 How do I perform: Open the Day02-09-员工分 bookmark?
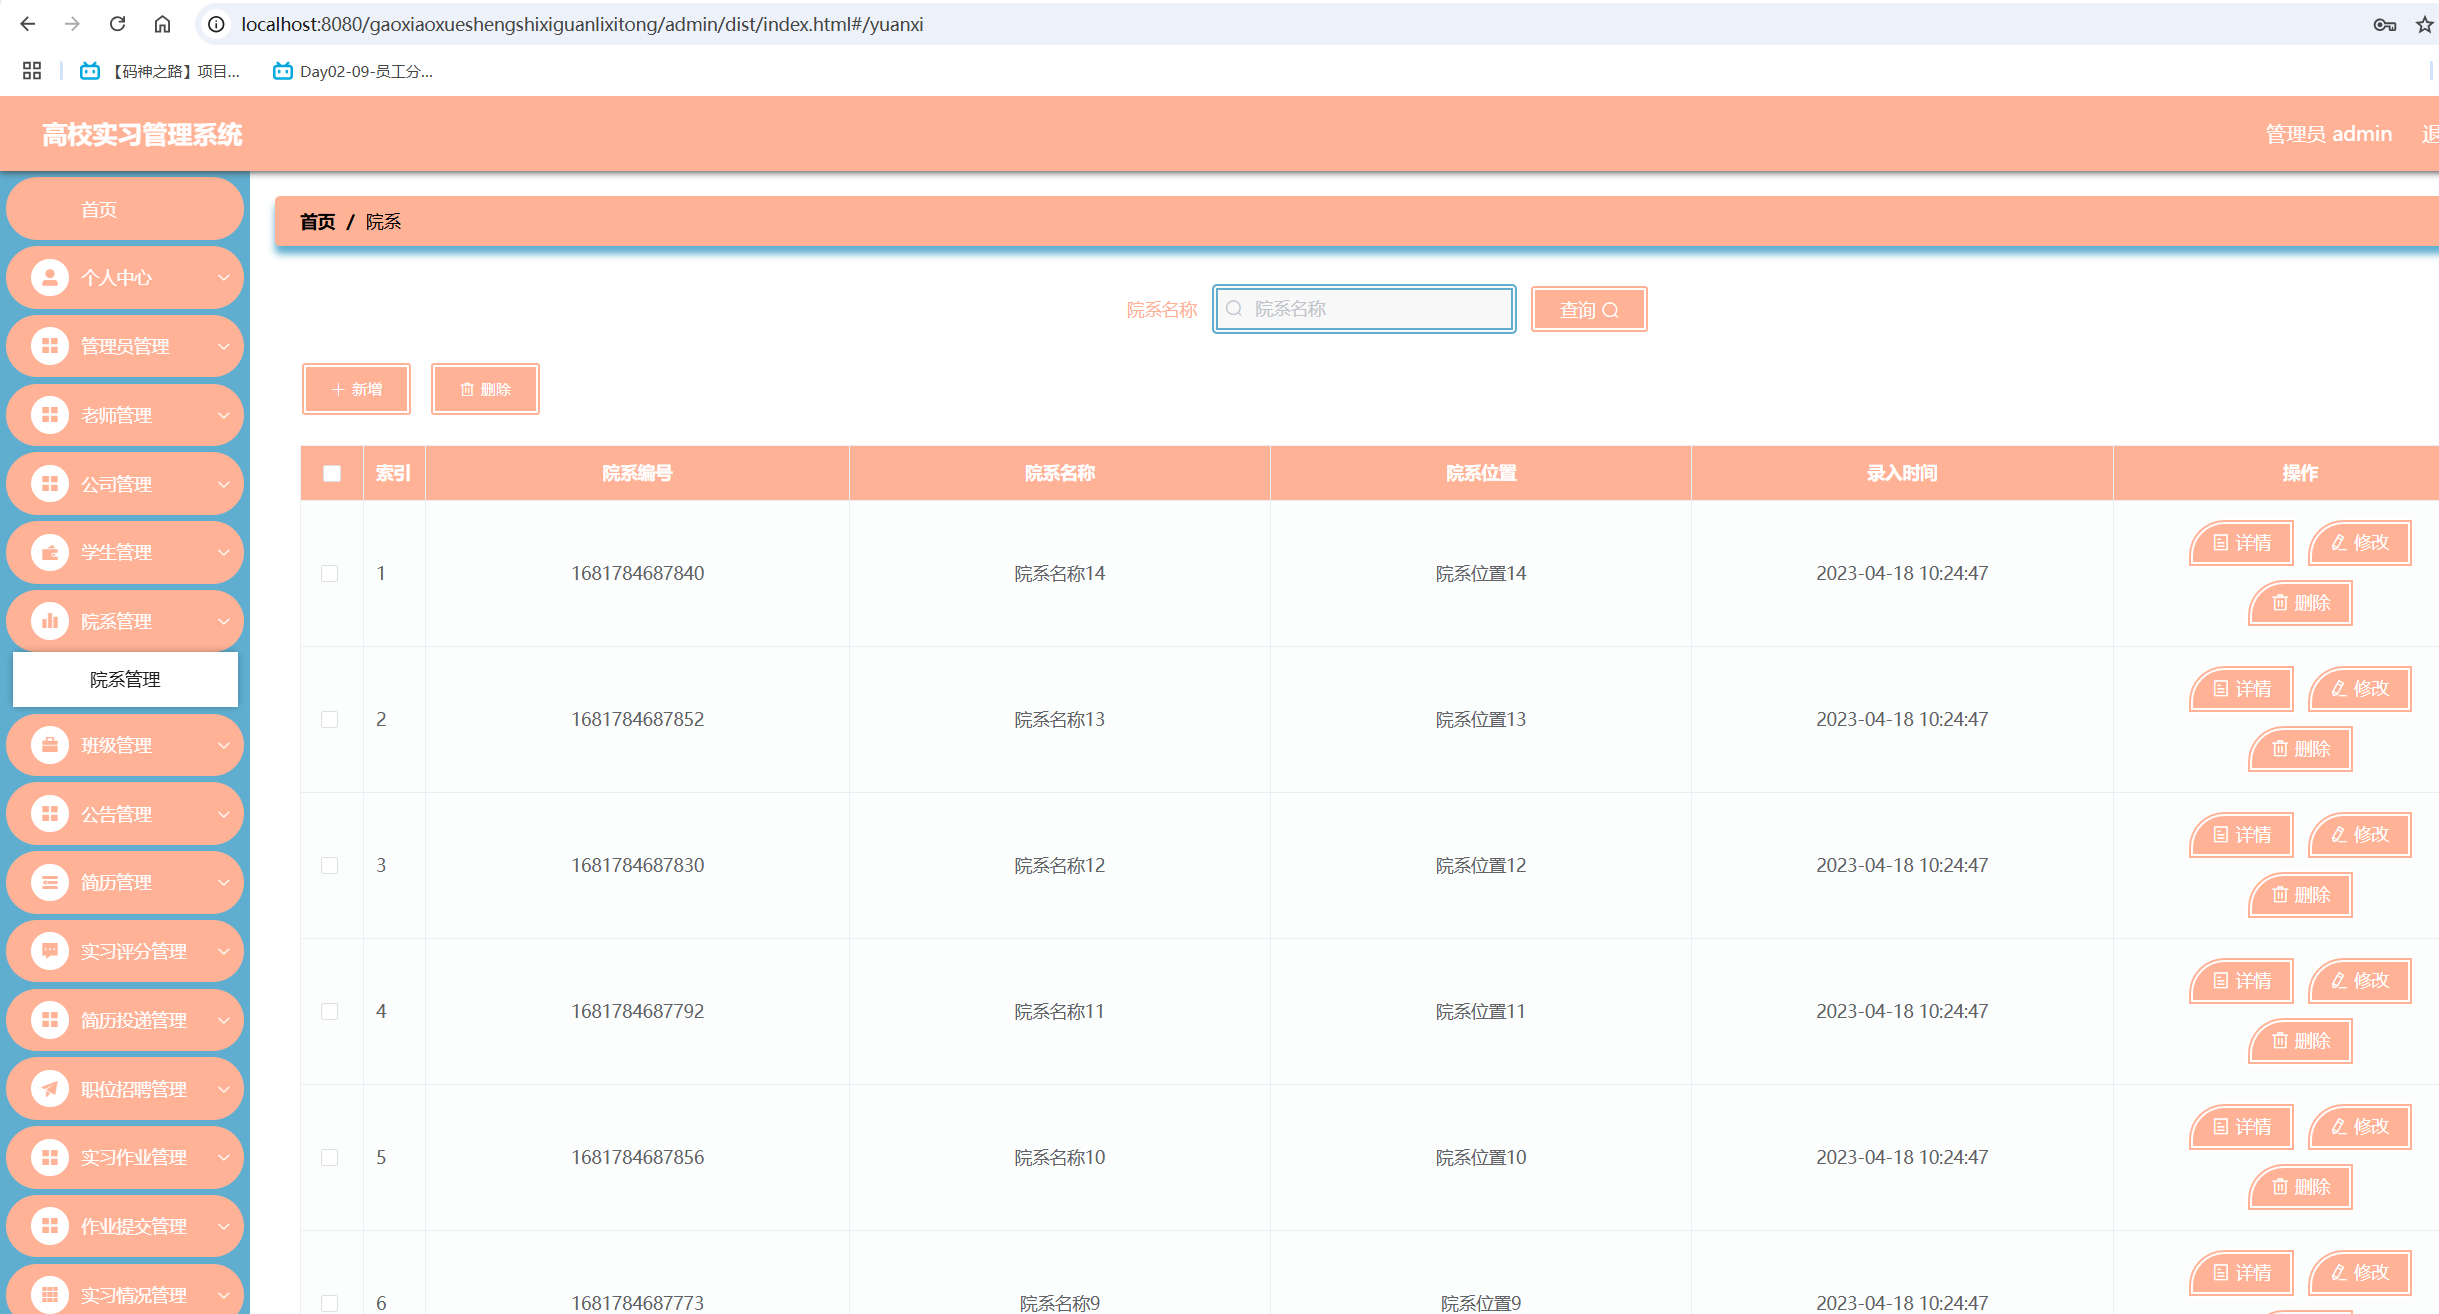[x=353, y=71]
